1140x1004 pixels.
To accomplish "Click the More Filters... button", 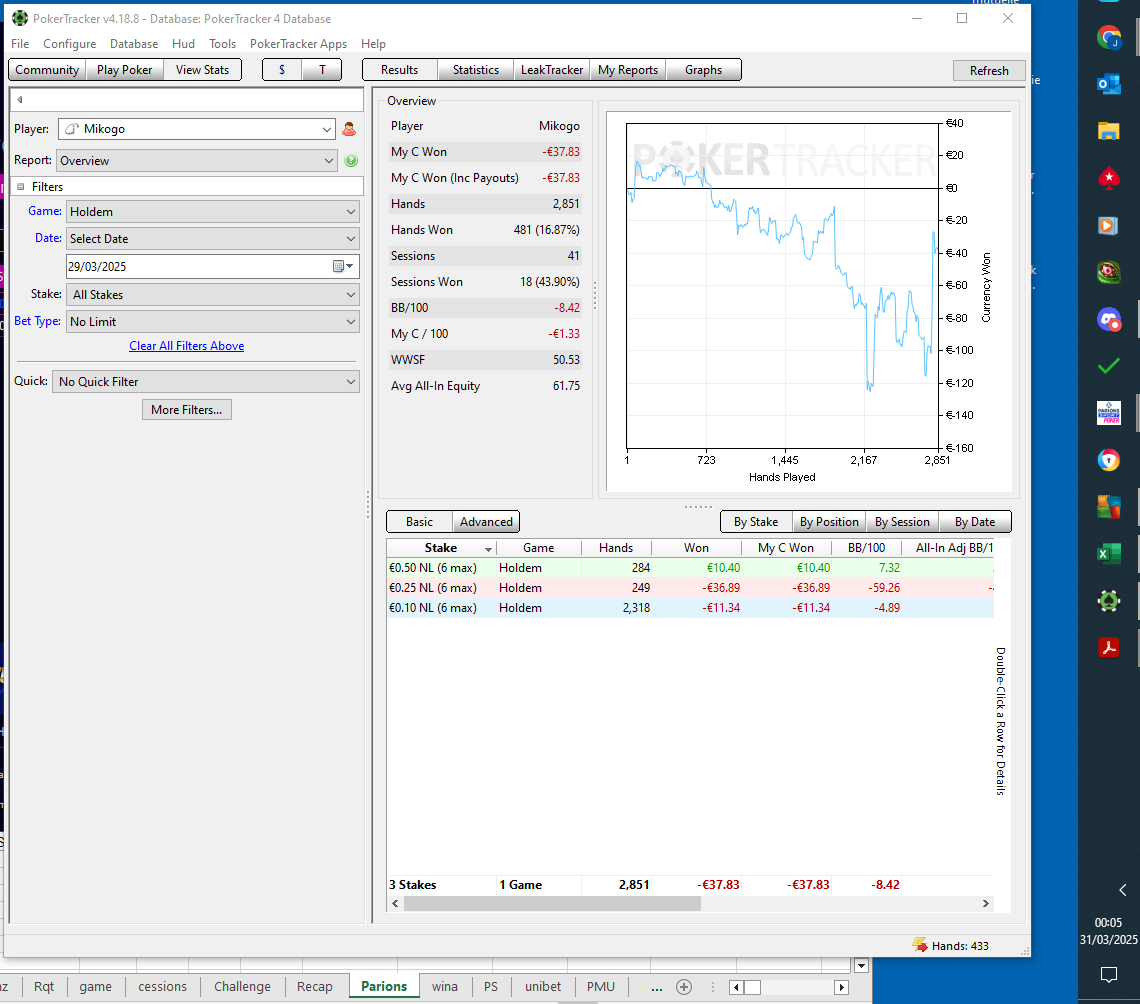I will 187,410.
